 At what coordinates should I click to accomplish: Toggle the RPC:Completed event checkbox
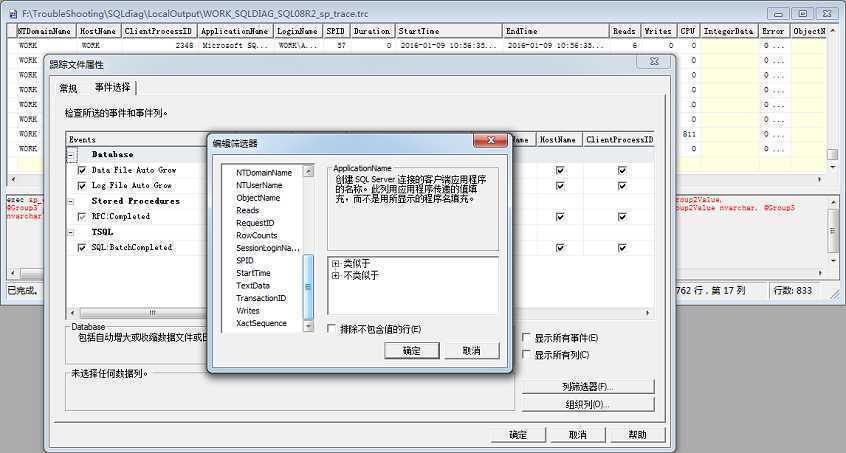coord(82,217)
